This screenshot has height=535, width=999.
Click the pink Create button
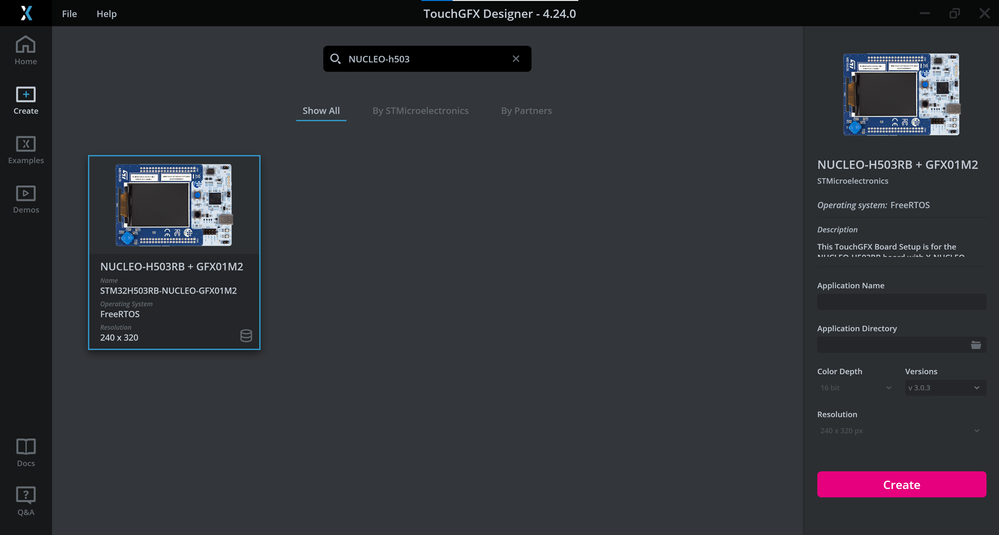[902, 485]
